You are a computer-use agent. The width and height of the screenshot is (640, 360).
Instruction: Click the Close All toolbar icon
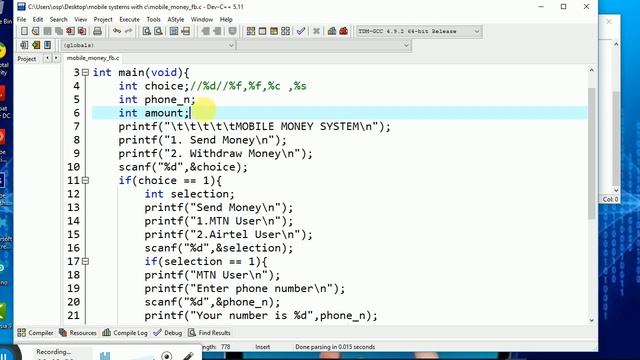82,31
